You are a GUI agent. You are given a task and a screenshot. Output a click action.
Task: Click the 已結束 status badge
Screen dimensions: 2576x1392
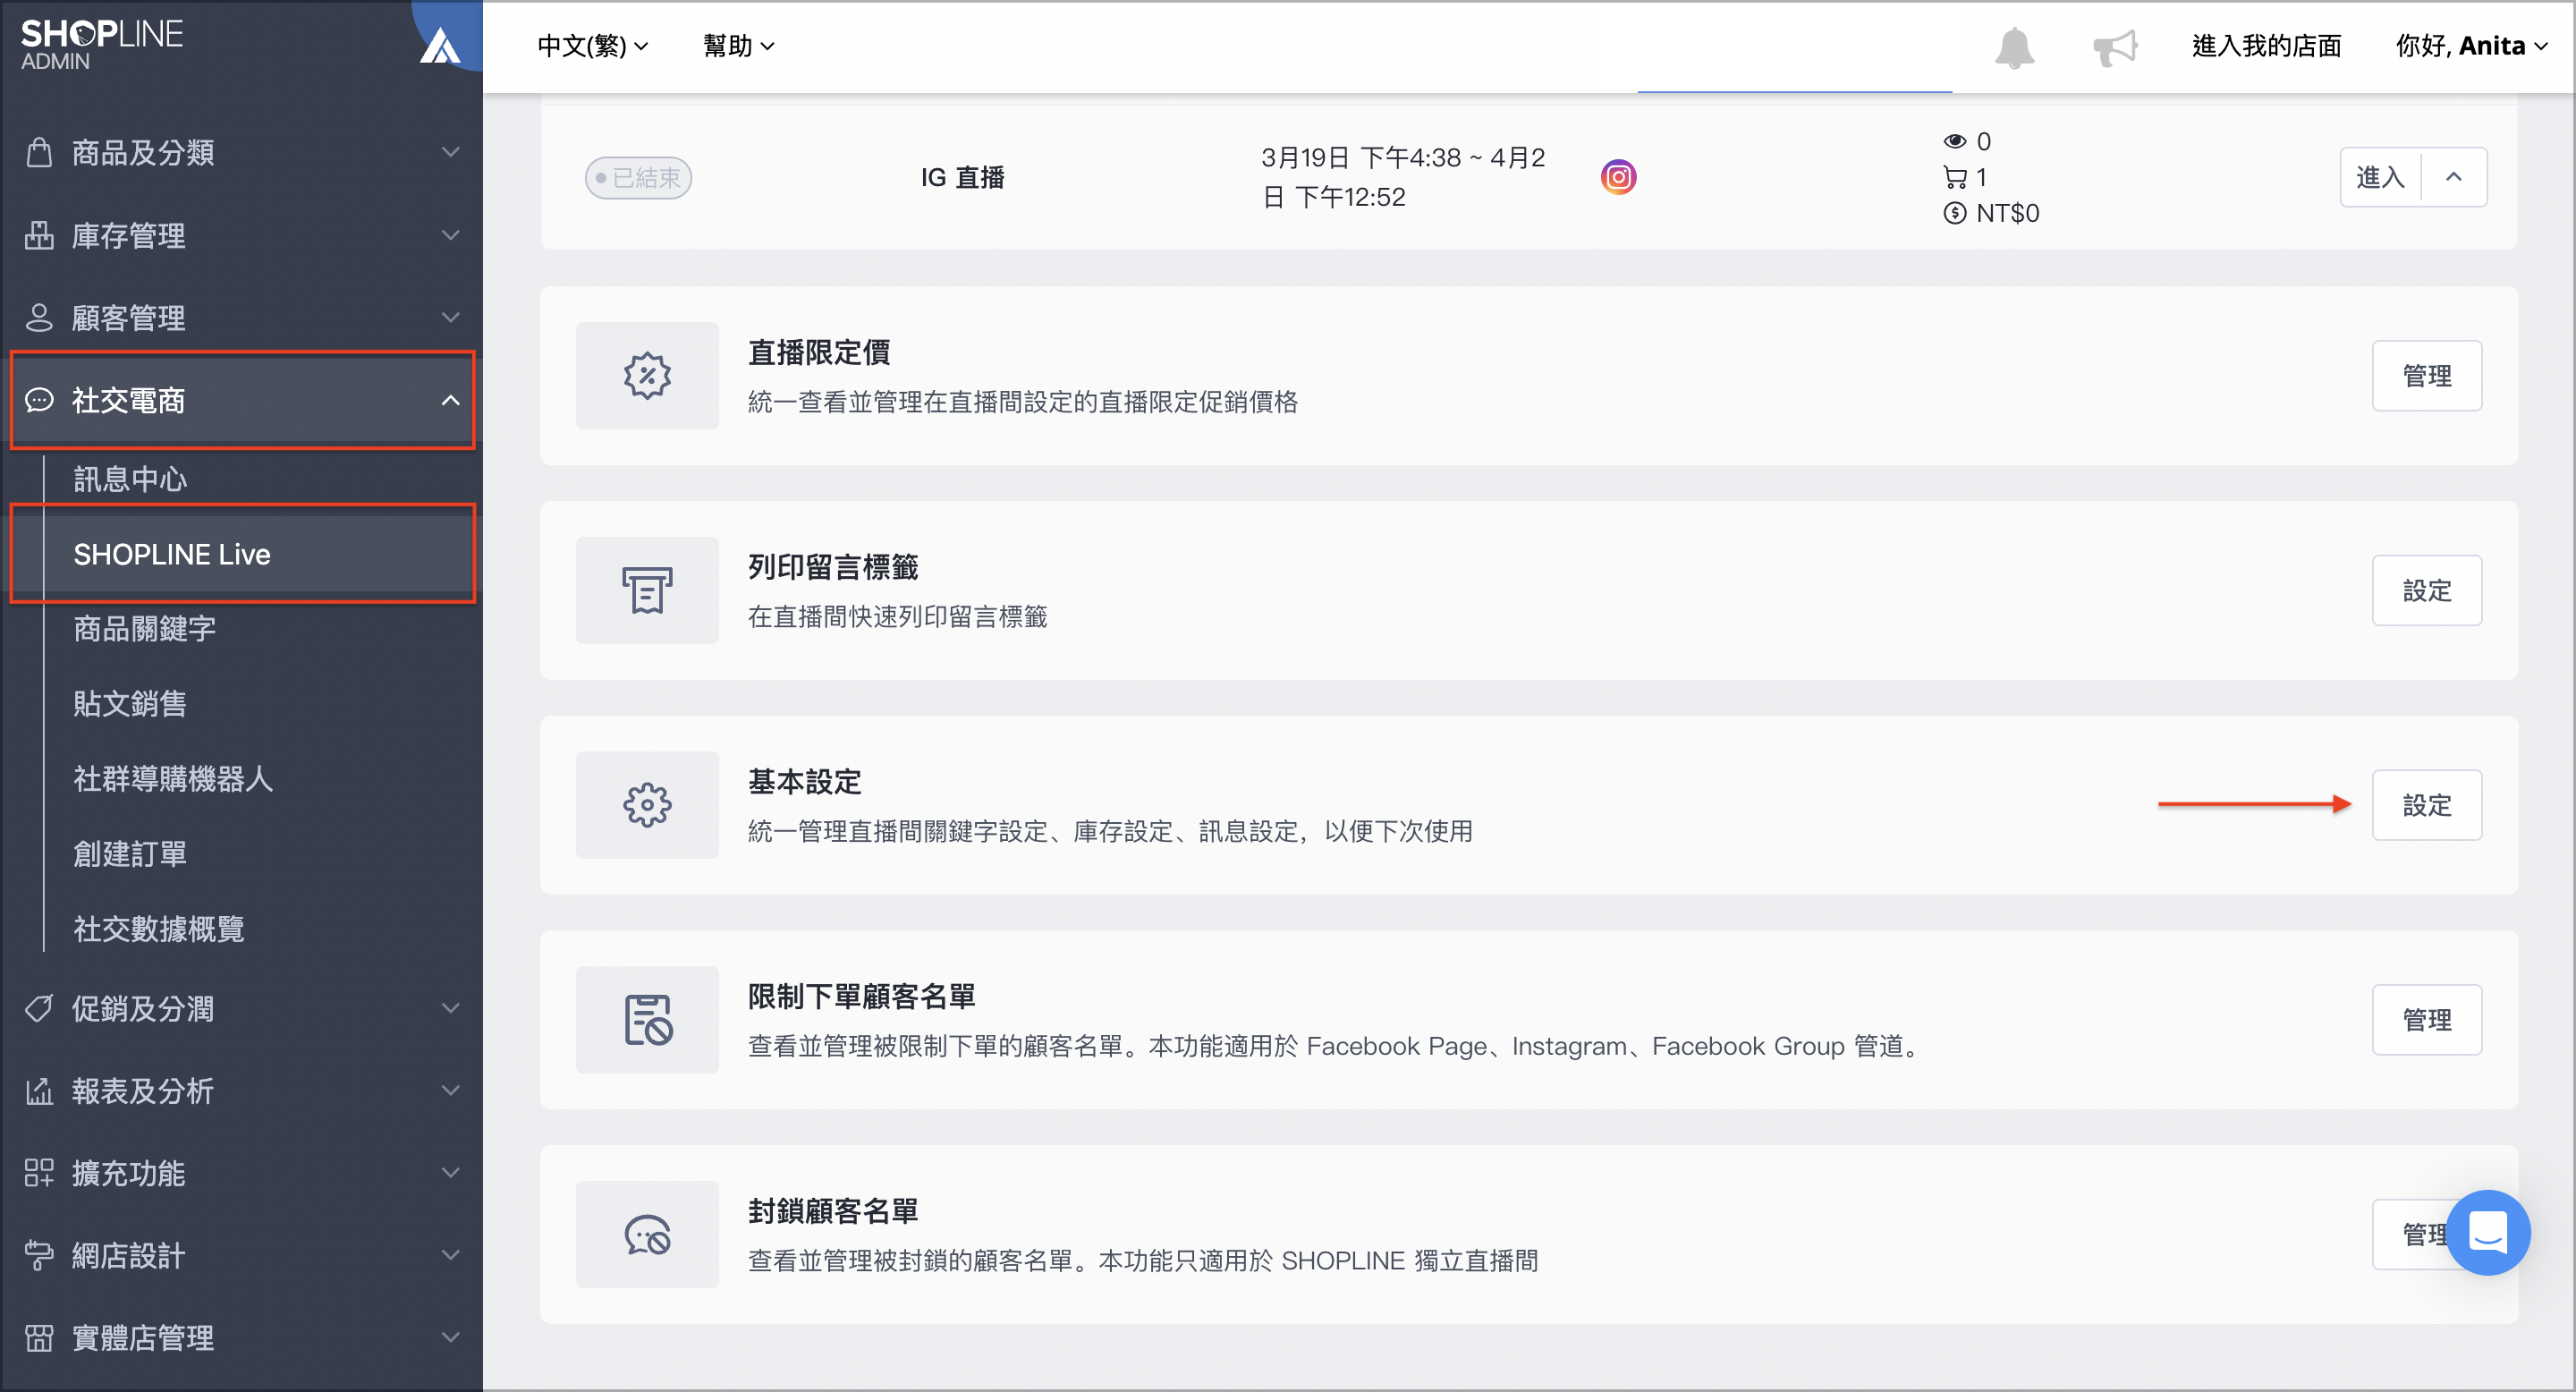pos(638,178)
